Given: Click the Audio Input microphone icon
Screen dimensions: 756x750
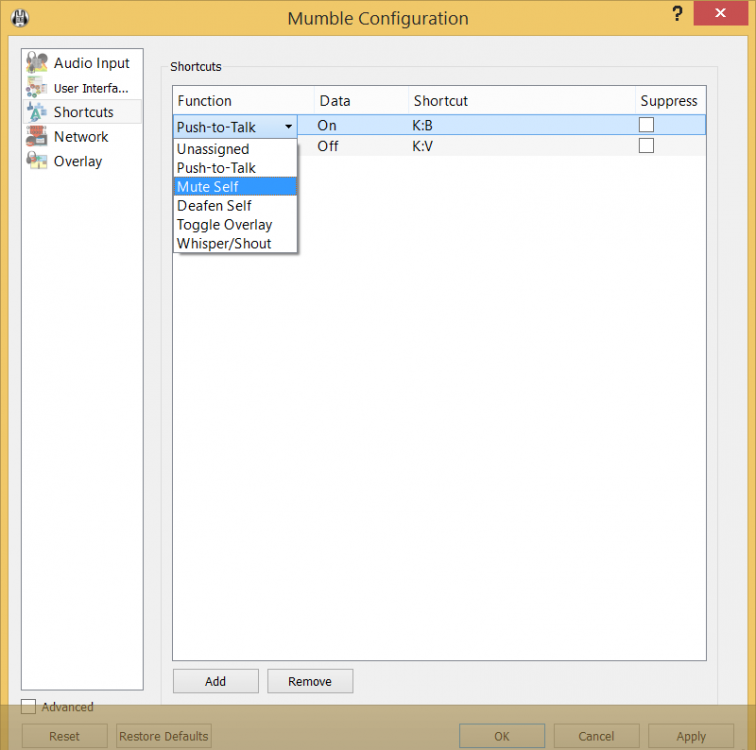Looking at the screenshot, I should pos(37,63).
